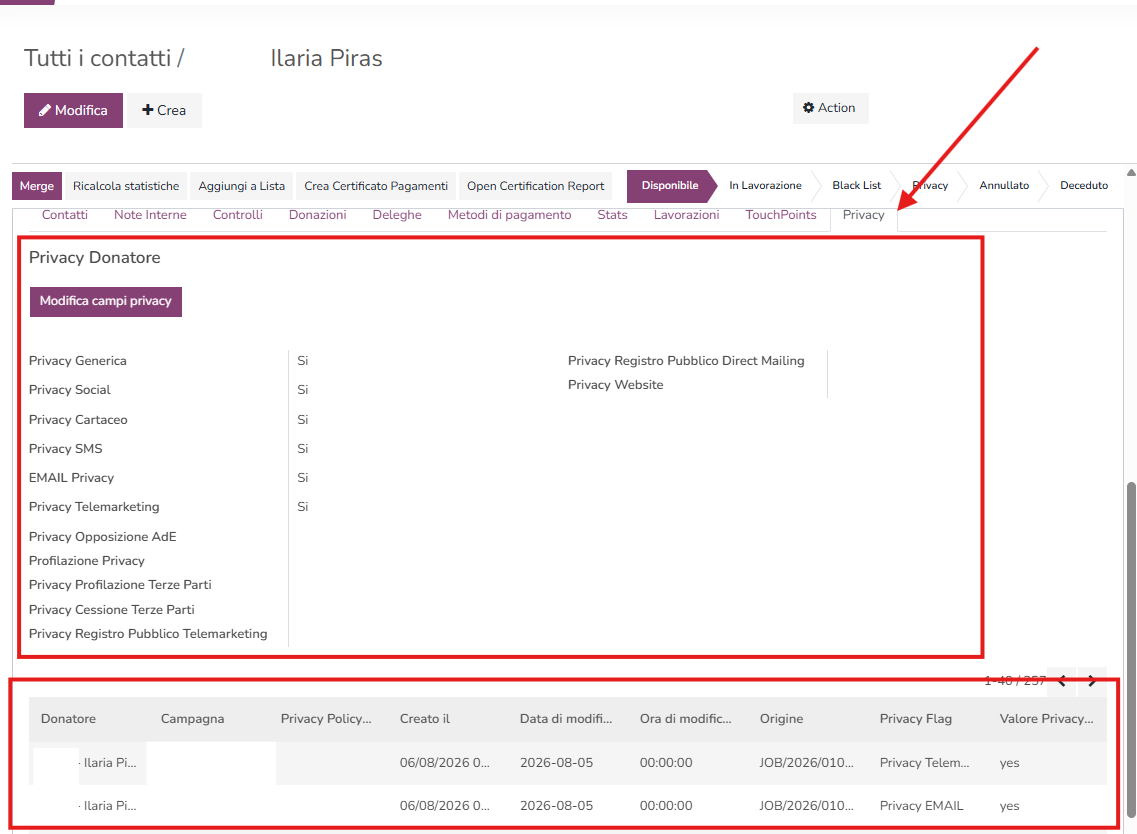Open the Action menu
This screenshot has height=834, width=1137.
[x=830, y=108]
